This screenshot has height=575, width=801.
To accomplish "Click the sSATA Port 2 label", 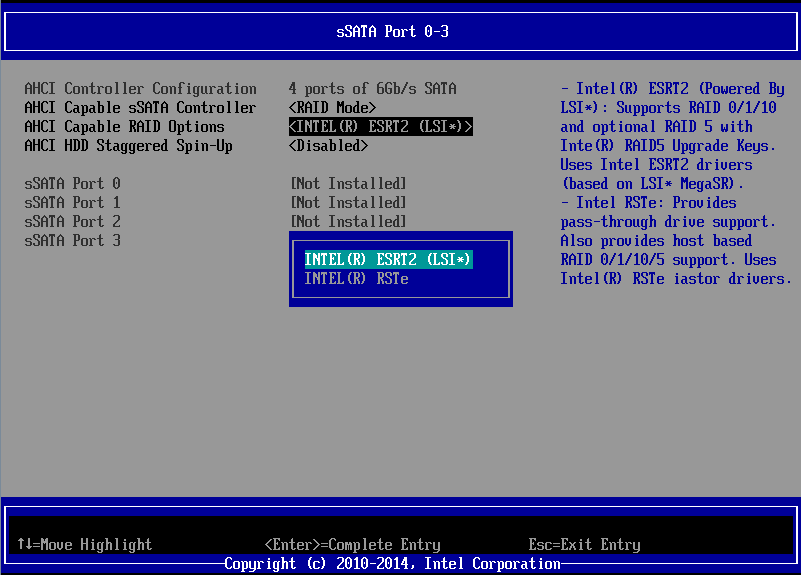I will 73,222.
